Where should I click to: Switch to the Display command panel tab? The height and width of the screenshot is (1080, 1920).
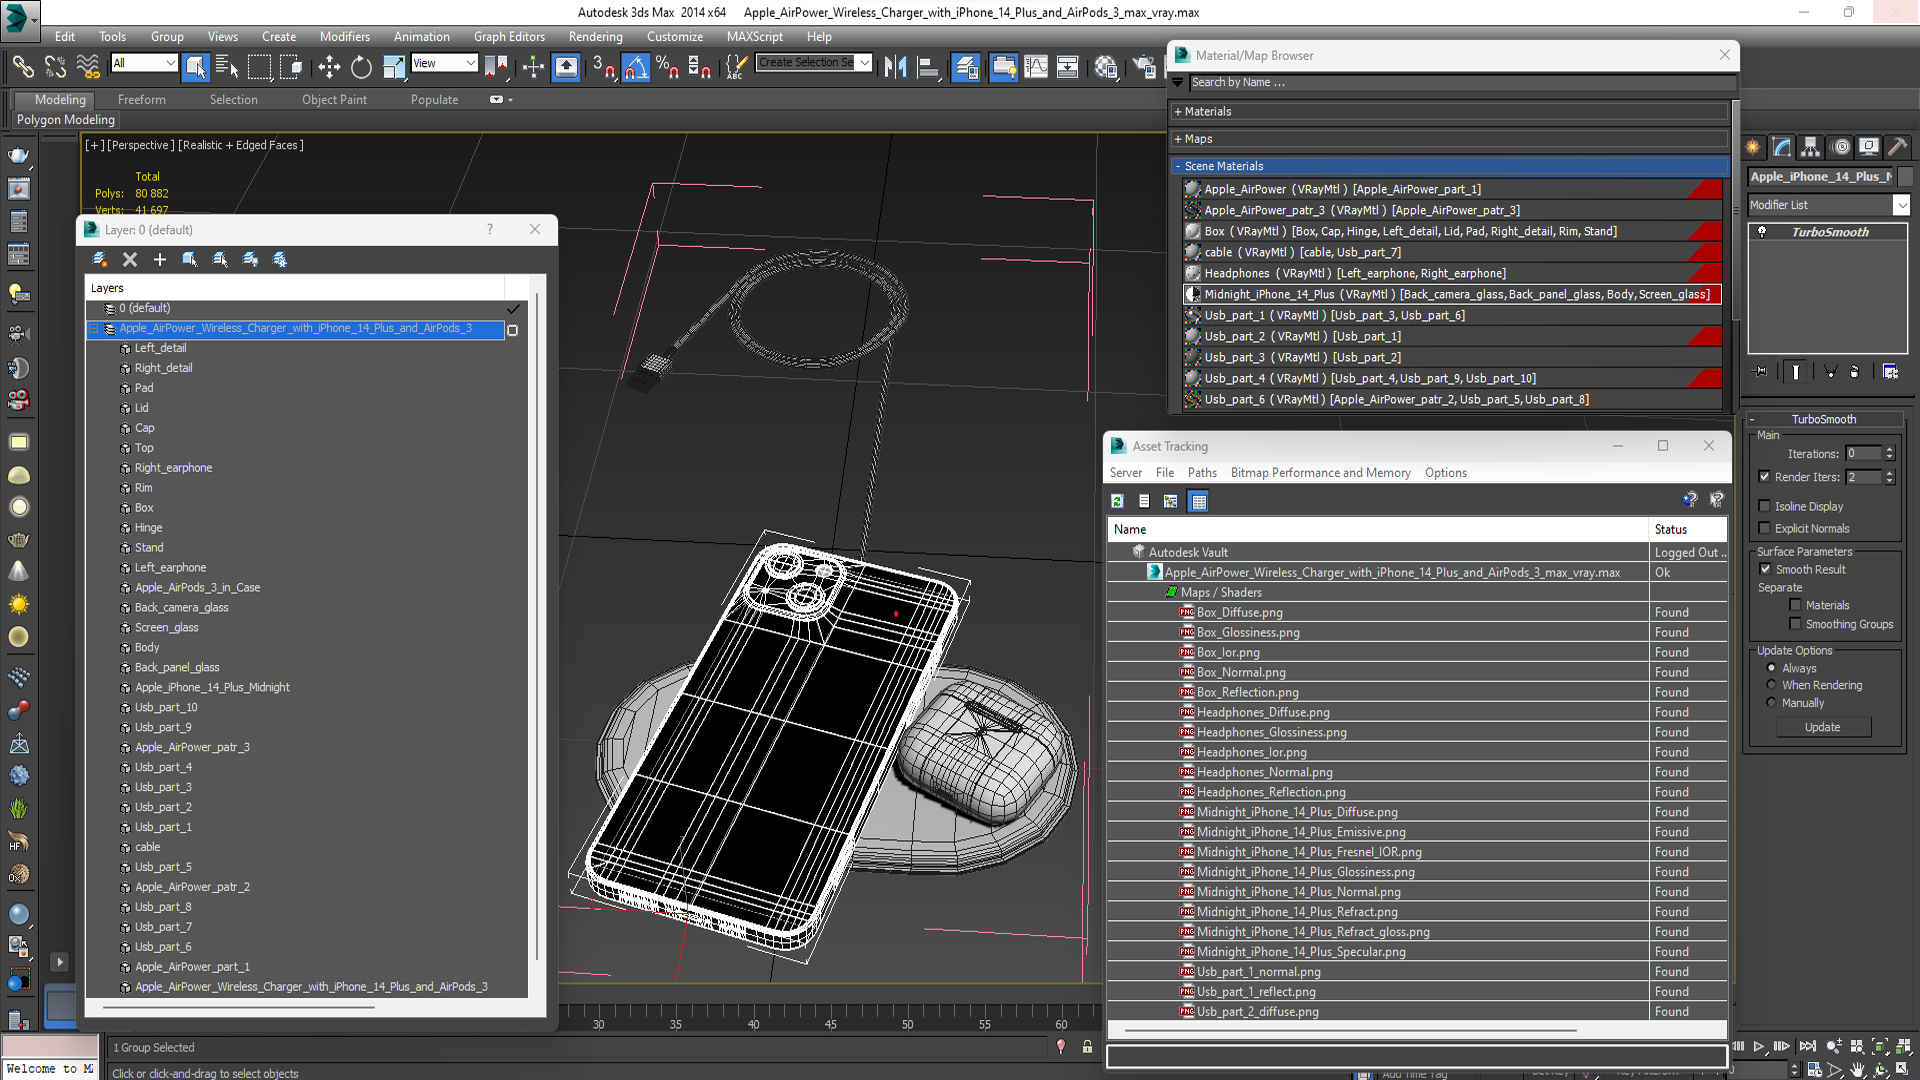[x=1869, y=147]
